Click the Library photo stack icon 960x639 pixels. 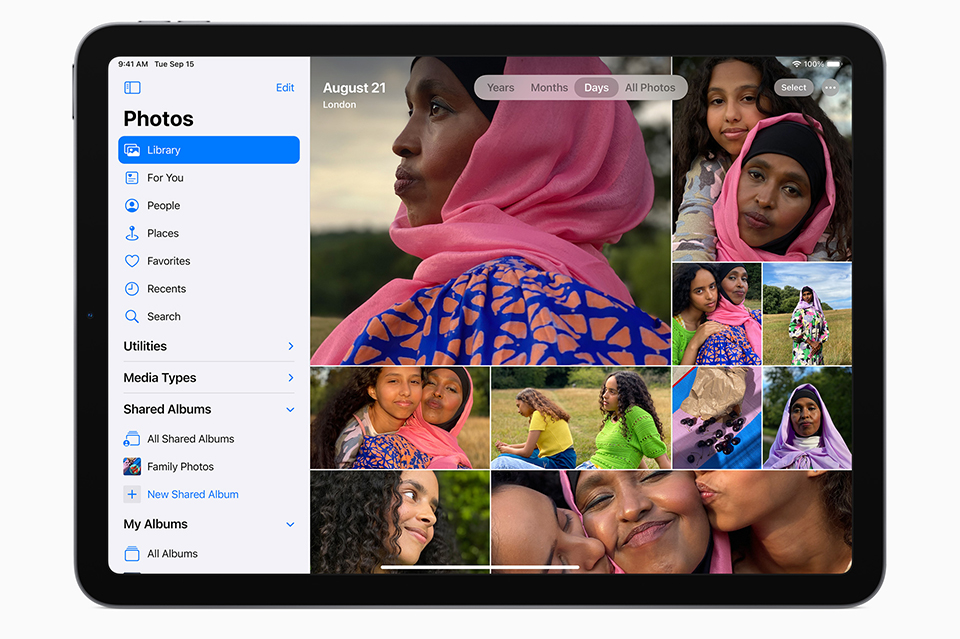(x=132, y=150)
